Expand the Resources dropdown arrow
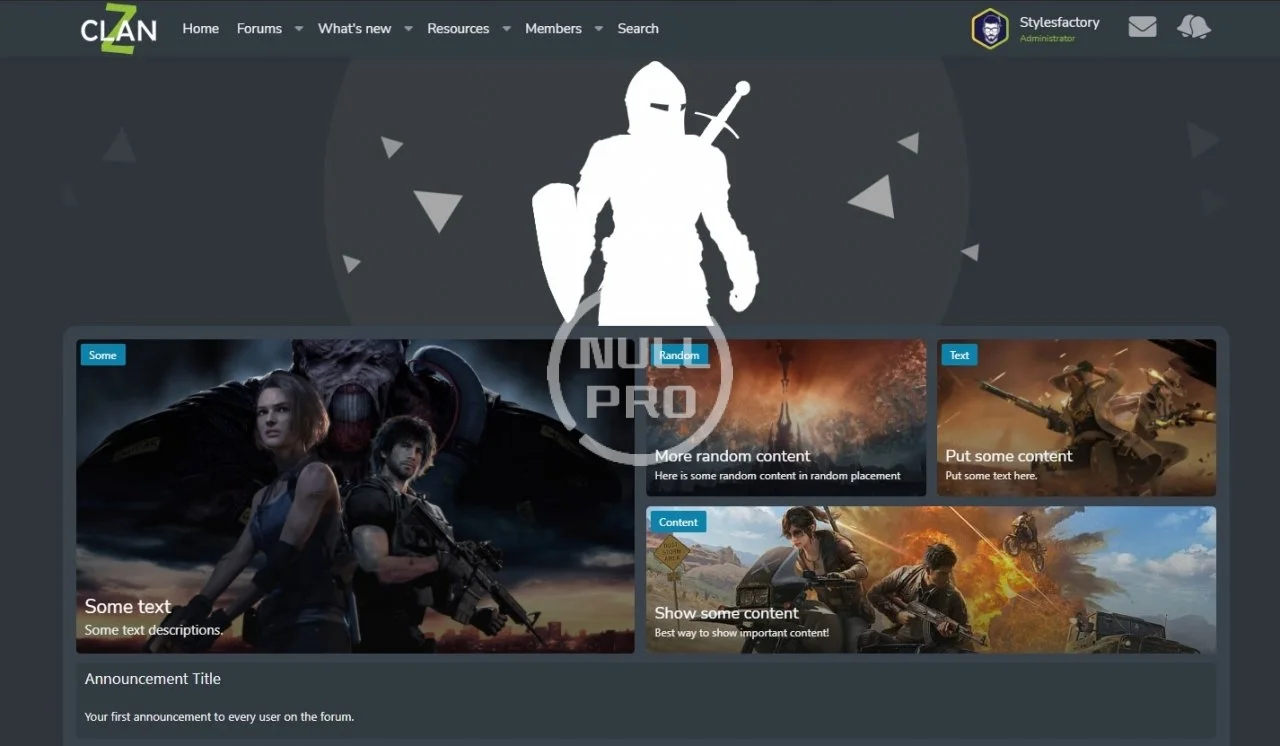Screen dimensions: 1280x746 pyautogui.click(x=506, y=29)
